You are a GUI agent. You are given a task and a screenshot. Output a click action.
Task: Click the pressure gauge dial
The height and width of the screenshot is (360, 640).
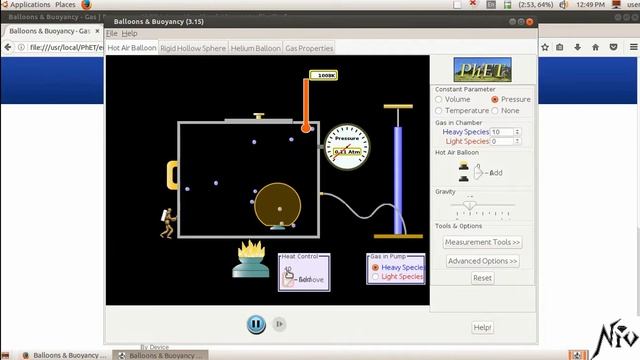[347, 147]
